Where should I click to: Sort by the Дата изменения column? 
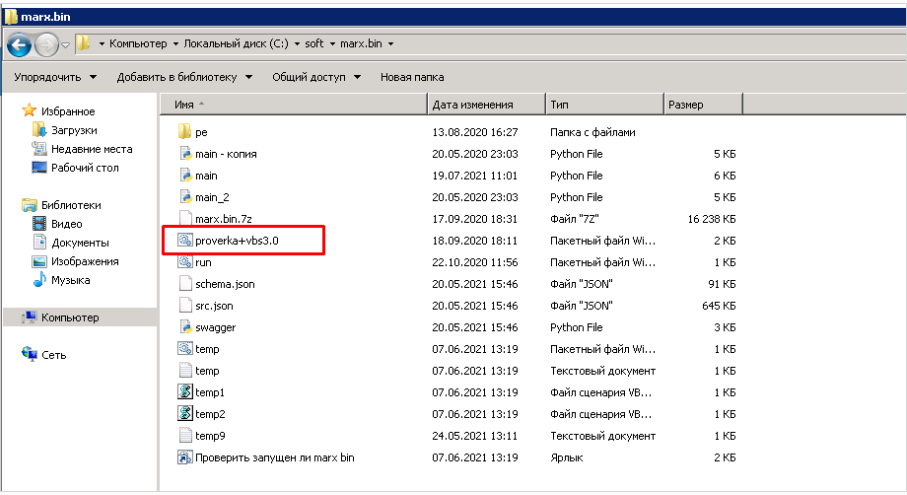[x=486, y=105]
